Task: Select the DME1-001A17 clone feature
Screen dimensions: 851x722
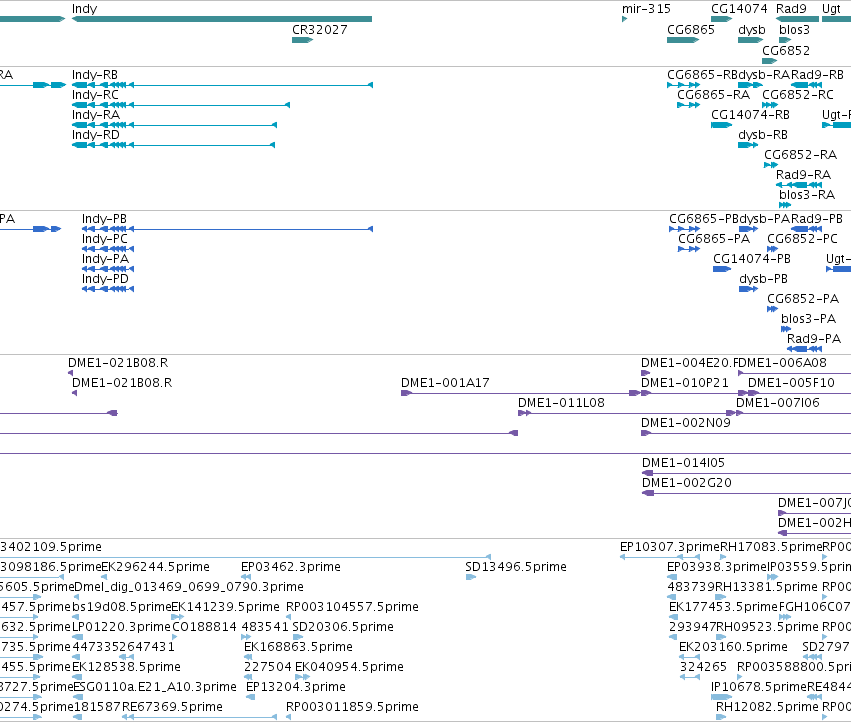Action: 520,393
